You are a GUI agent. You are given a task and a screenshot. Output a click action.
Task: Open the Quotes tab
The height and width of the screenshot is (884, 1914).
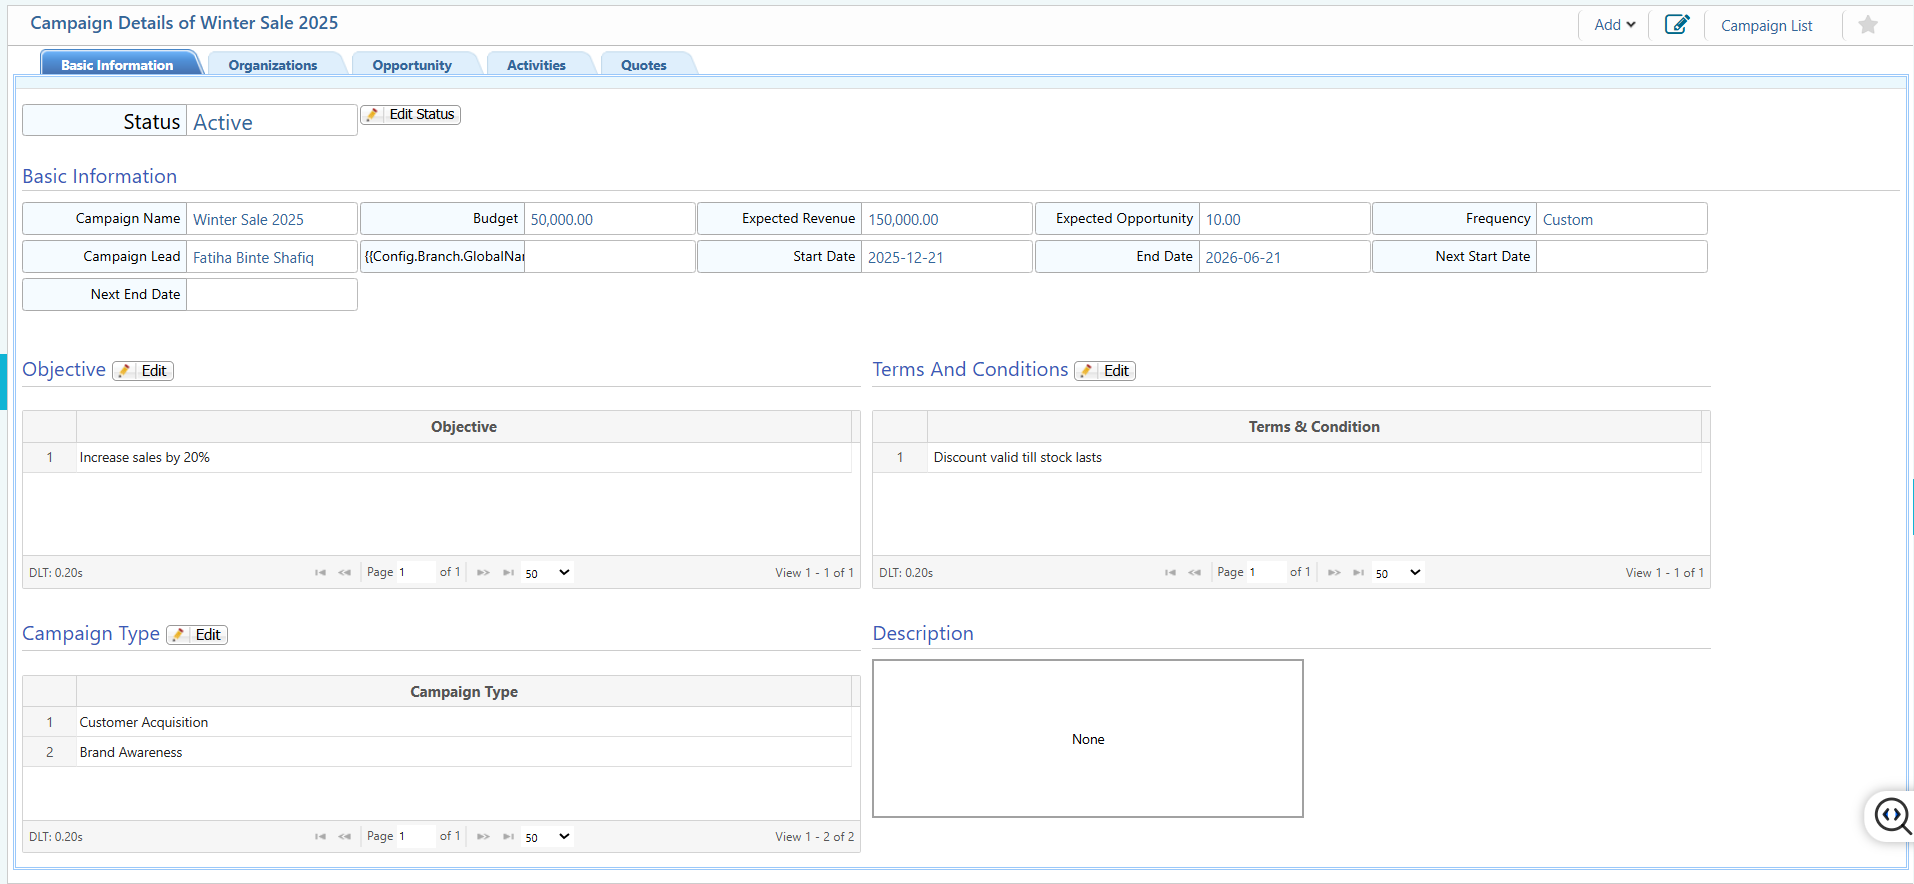(x=643, y=65)
